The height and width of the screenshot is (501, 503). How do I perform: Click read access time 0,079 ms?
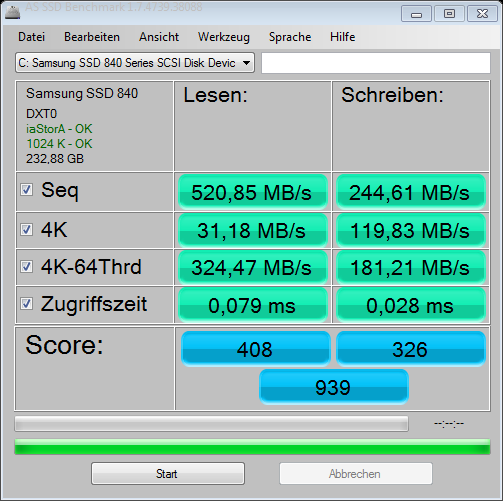pyautogui.click(x=253, y=305)
